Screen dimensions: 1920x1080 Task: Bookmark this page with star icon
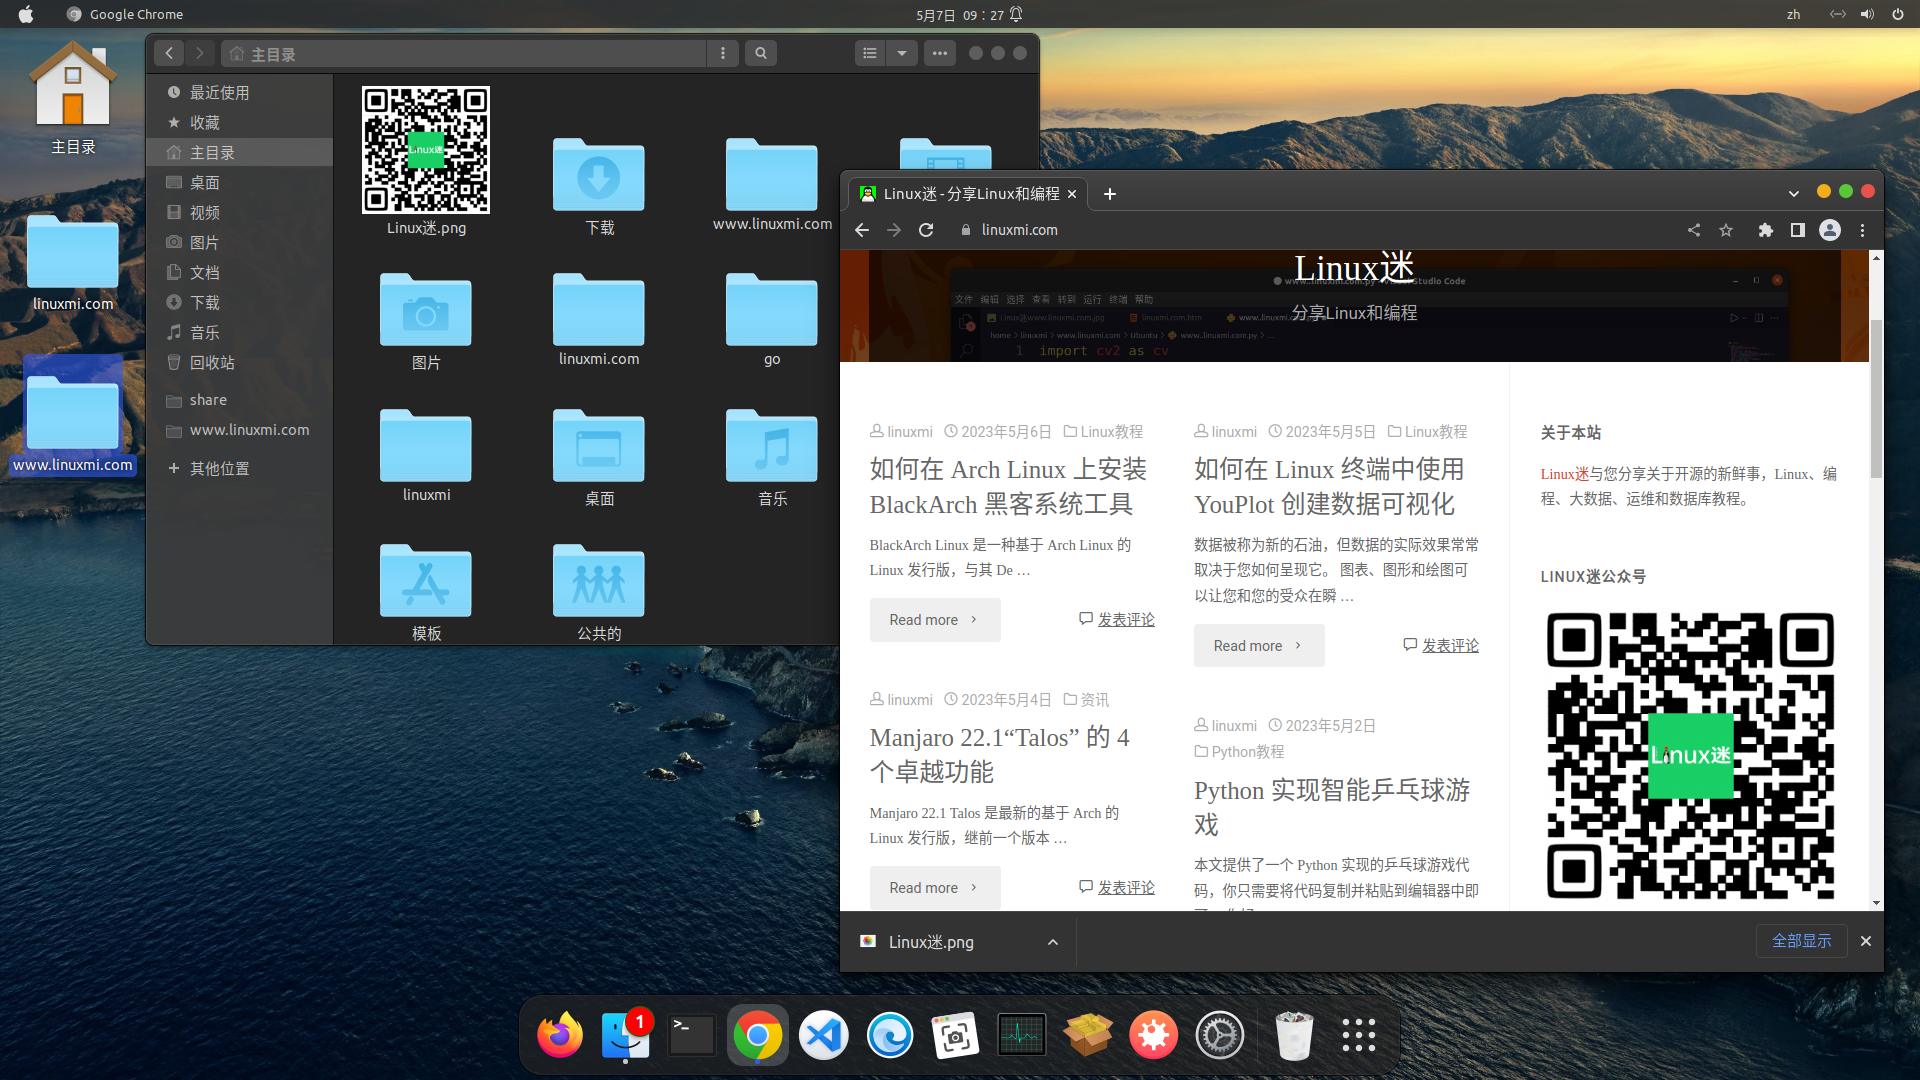(x=1726, y=230)
